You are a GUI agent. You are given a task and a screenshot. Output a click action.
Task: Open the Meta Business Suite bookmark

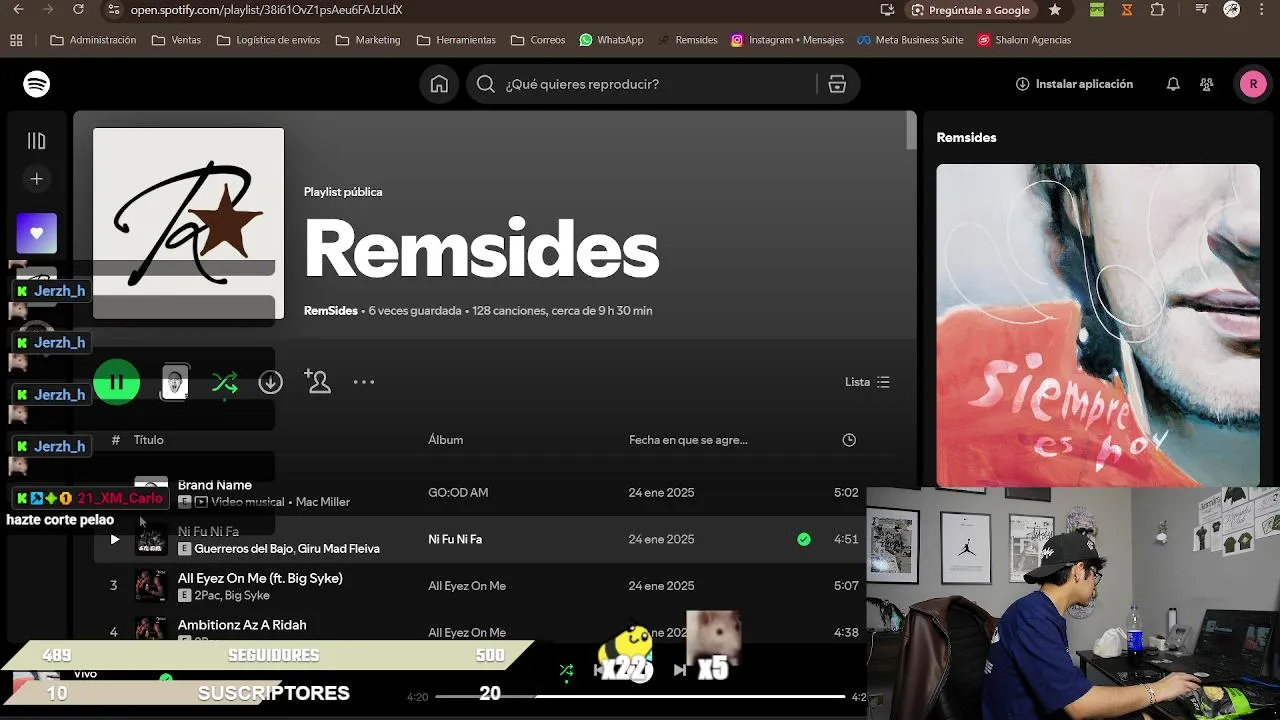click(x=910, y=40)
